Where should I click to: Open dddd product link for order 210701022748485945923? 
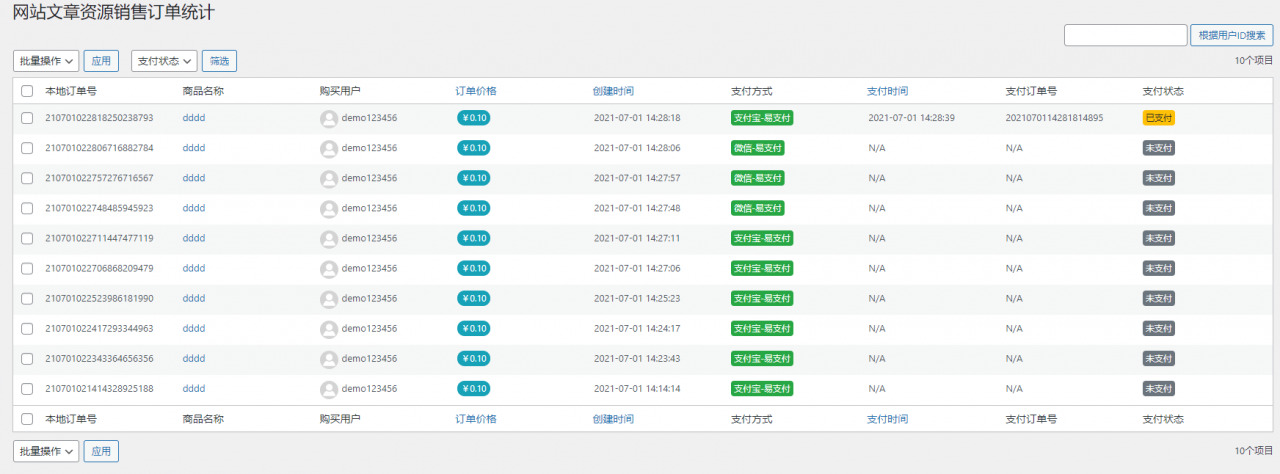tap(193, 208)
